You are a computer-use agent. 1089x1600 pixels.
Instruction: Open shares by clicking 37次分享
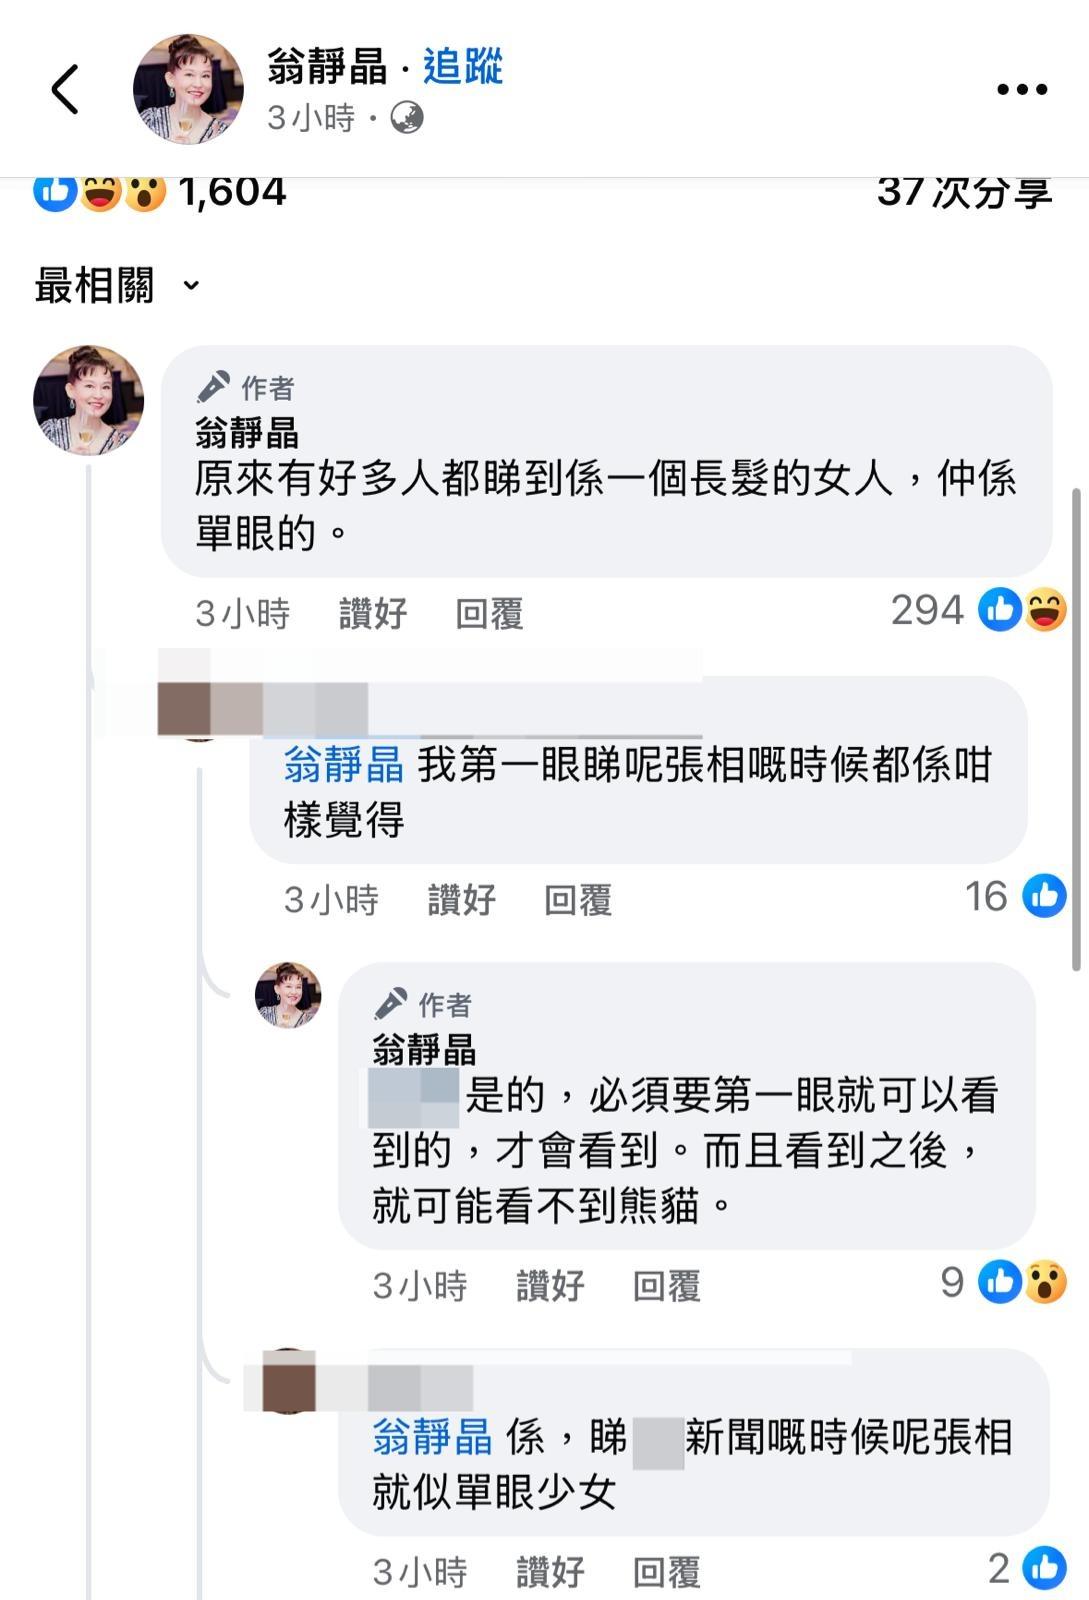pos(963,194)
